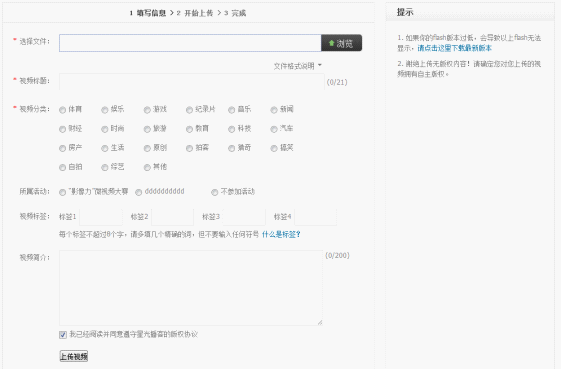Select the 综艺 category radio button
Image resolution: width=562 pixels, height=370 pixels.
pyautogui.click(x=105, y=168)
